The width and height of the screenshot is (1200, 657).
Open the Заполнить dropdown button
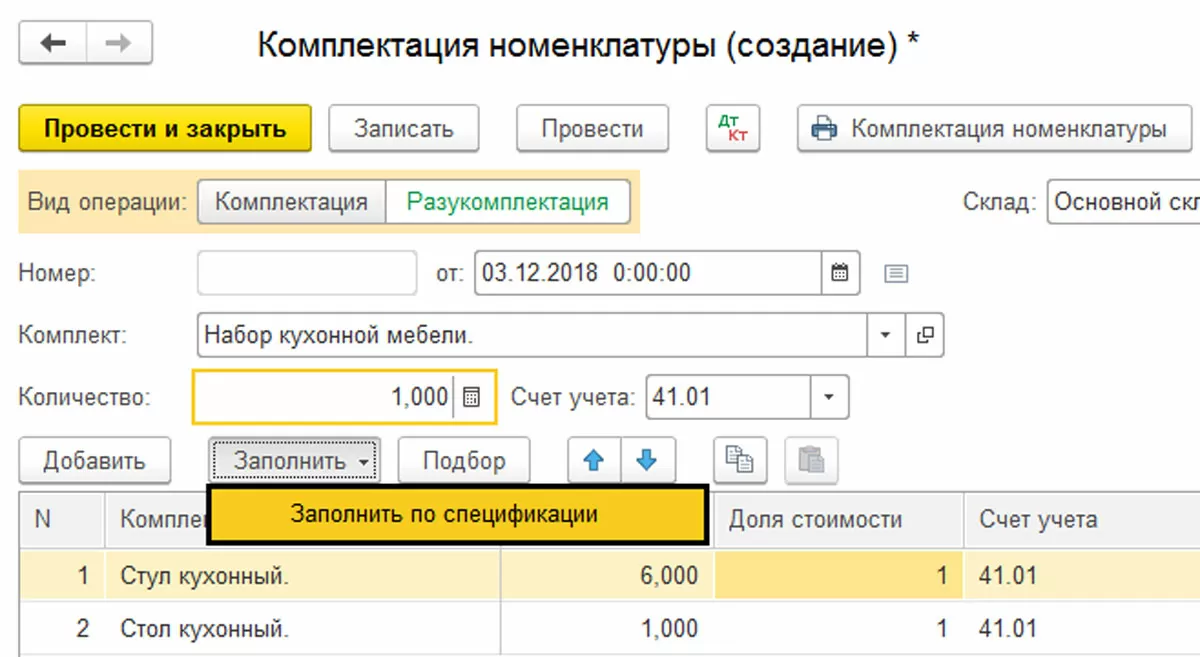coord(294,461)
